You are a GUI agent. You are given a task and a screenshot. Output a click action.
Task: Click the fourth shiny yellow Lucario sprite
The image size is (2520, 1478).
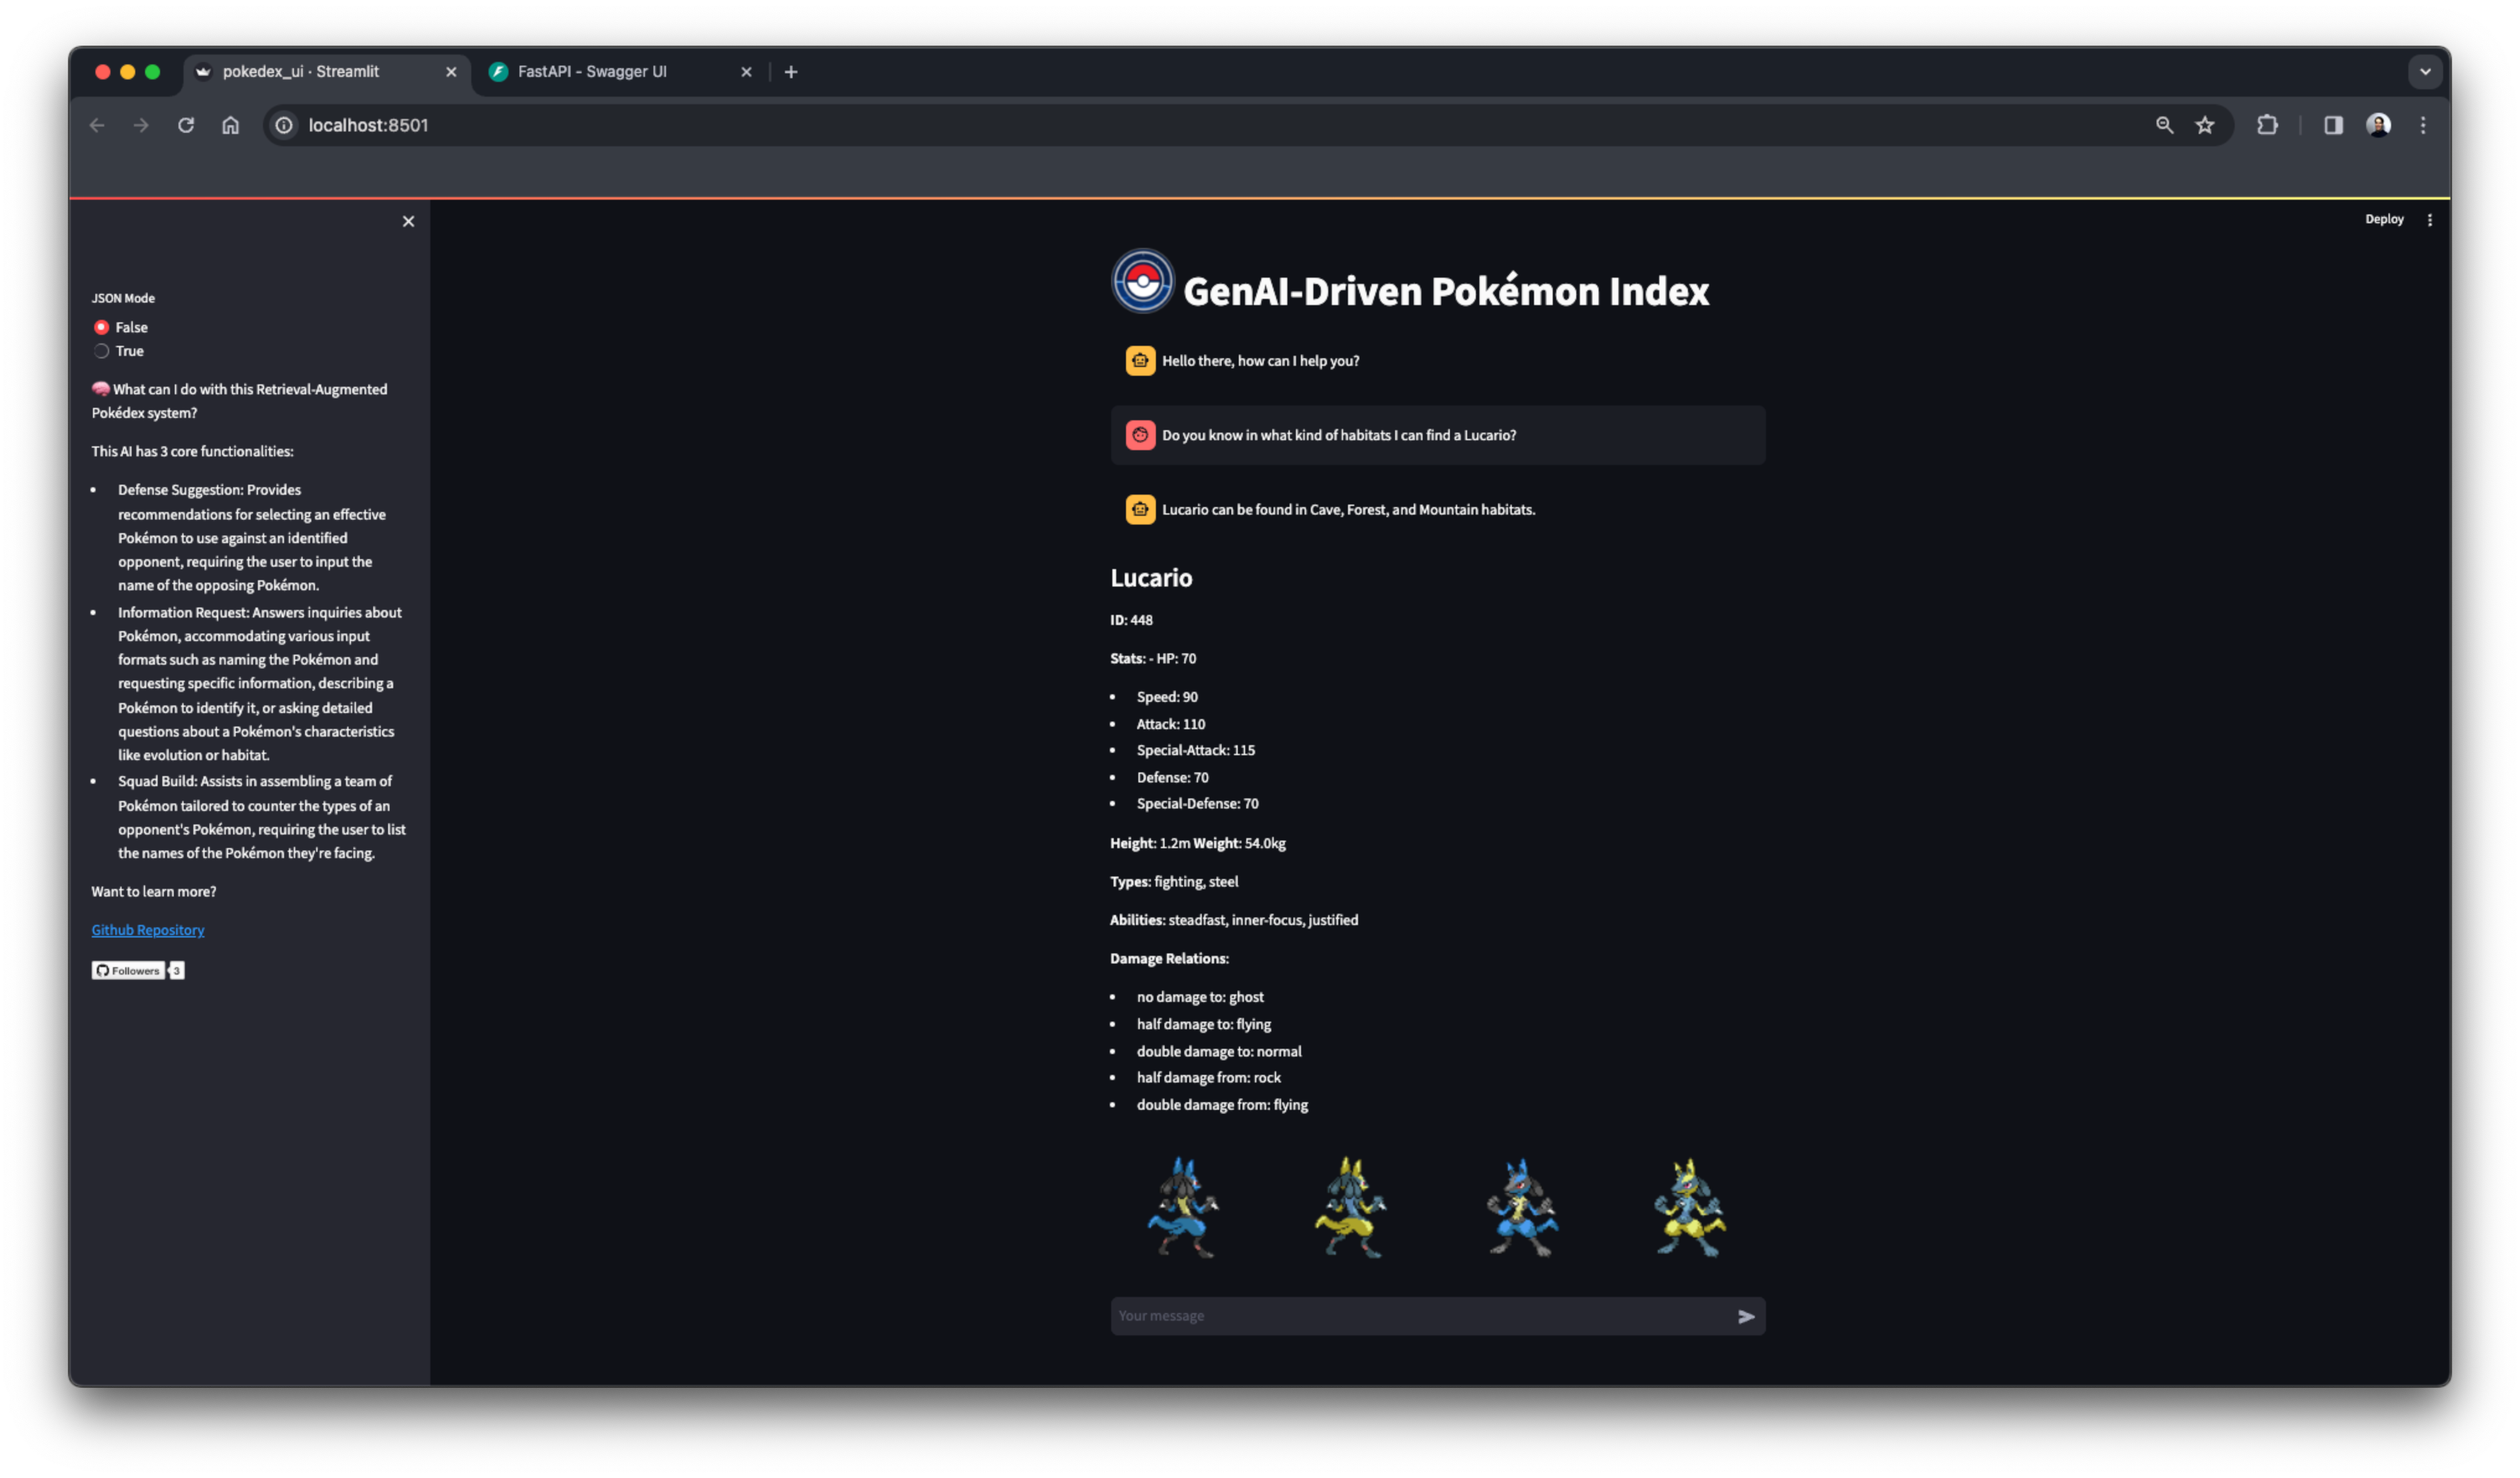[x=1689, y=1207]
